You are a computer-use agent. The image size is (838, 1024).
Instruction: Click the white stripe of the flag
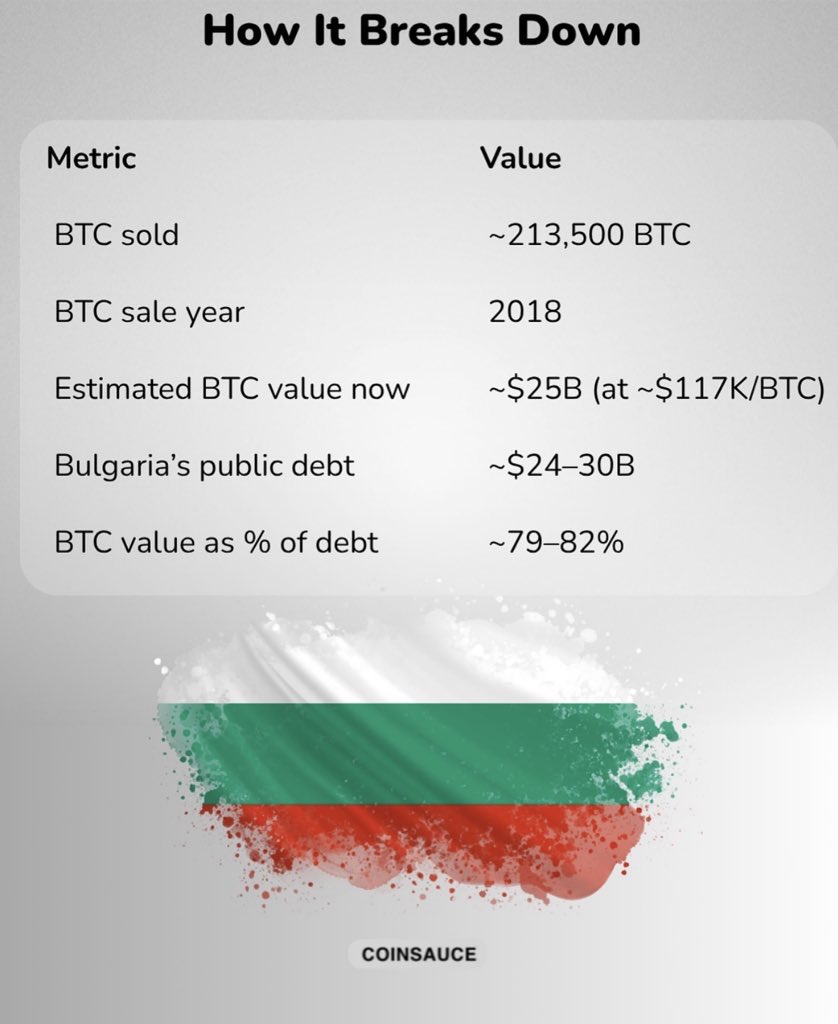[x=400, y=665]
